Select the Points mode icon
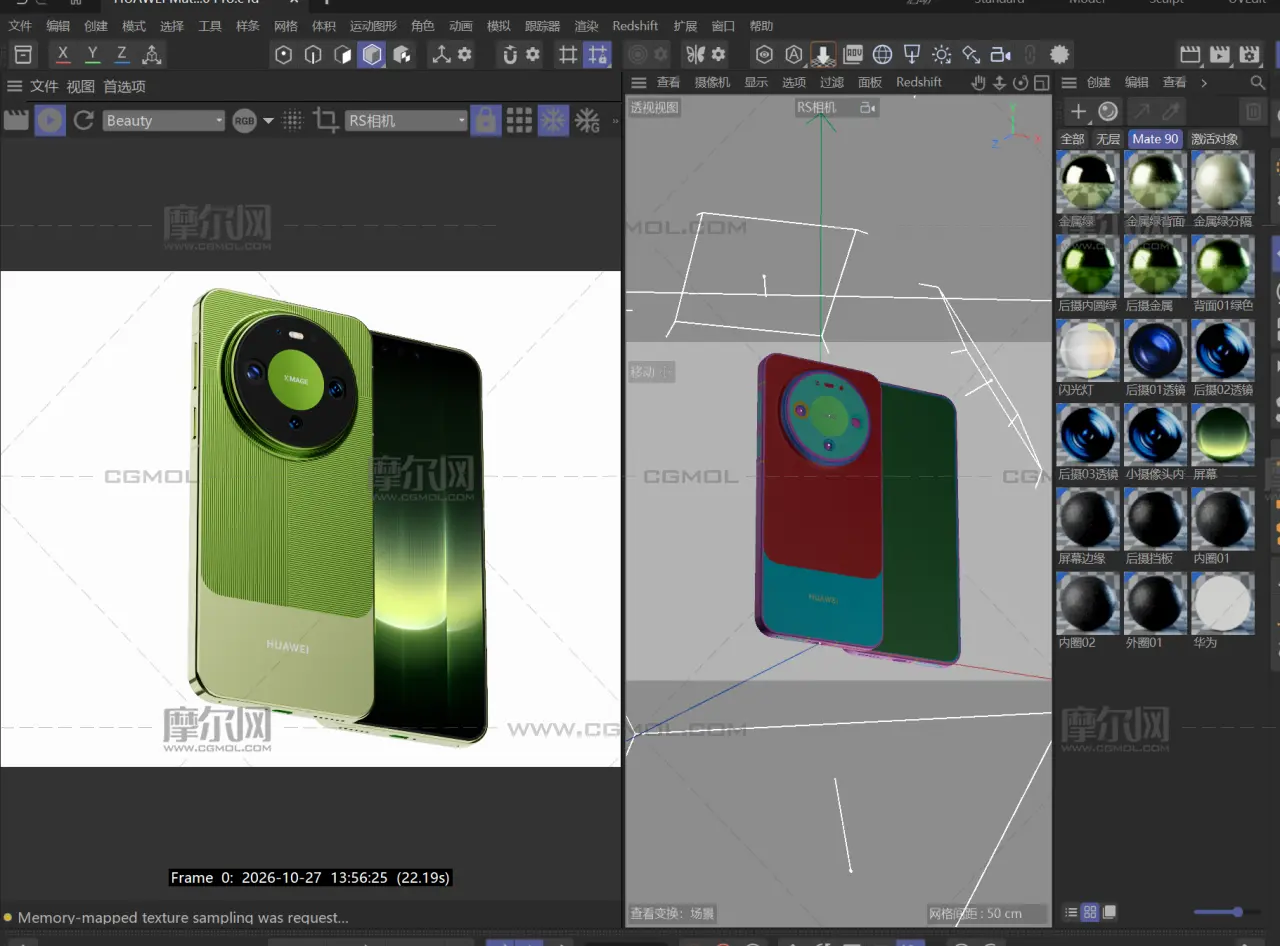Image resolution: width=1280 pixels, height=946 pixels. pos(284,55)
